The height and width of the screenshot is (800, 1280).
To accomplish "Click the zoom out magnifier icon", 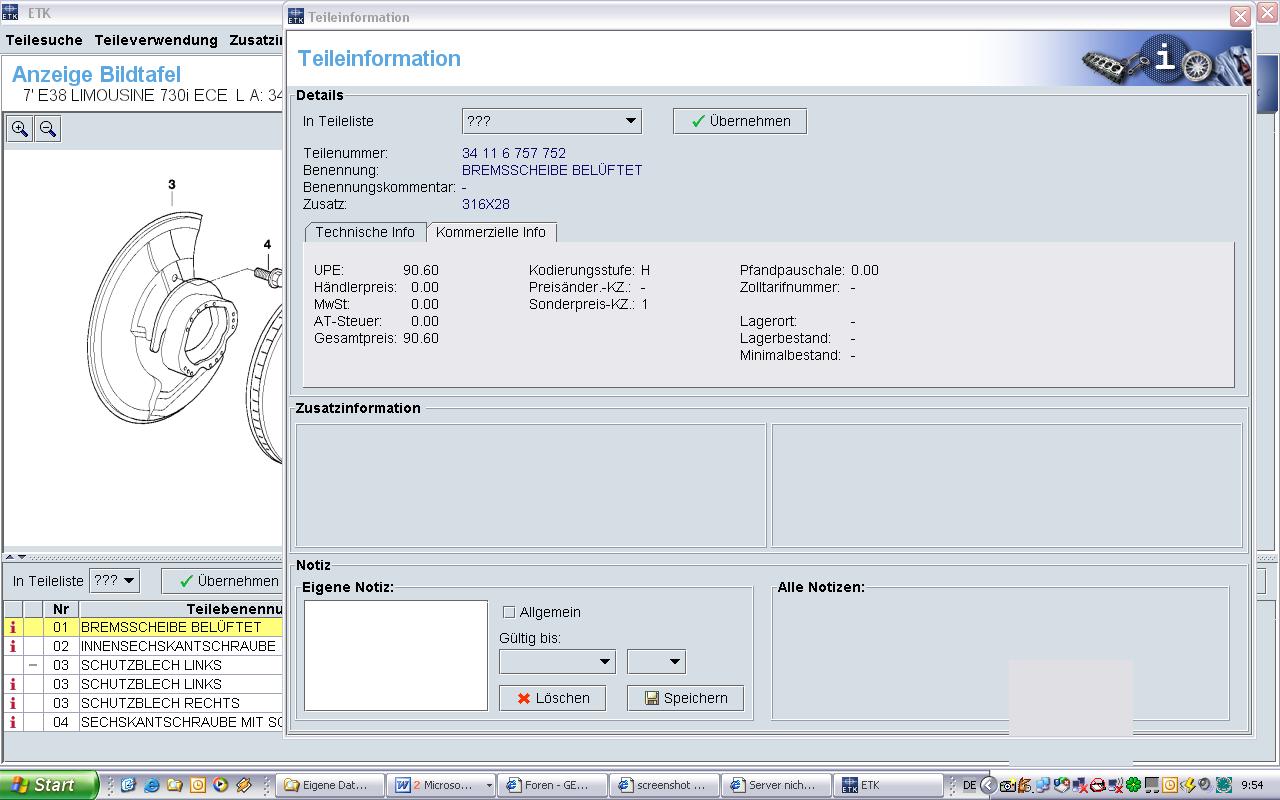I will (x=48, y=129).
